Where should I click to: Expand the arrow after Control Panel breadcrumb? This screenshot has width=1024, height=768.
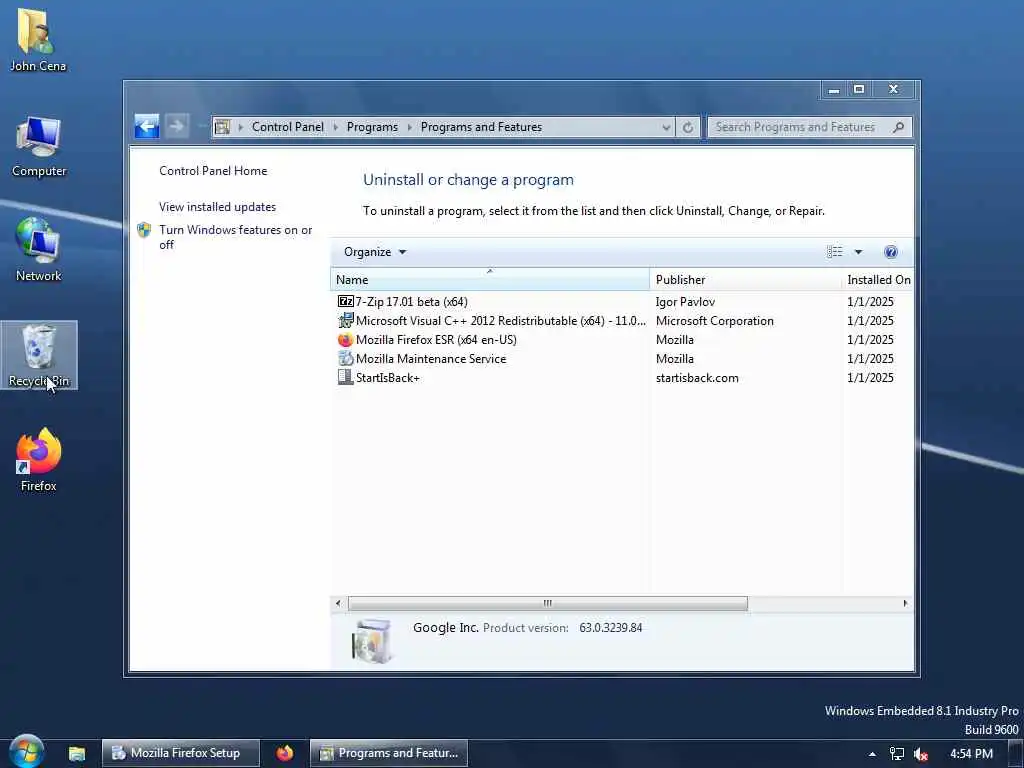click(336, 127)
